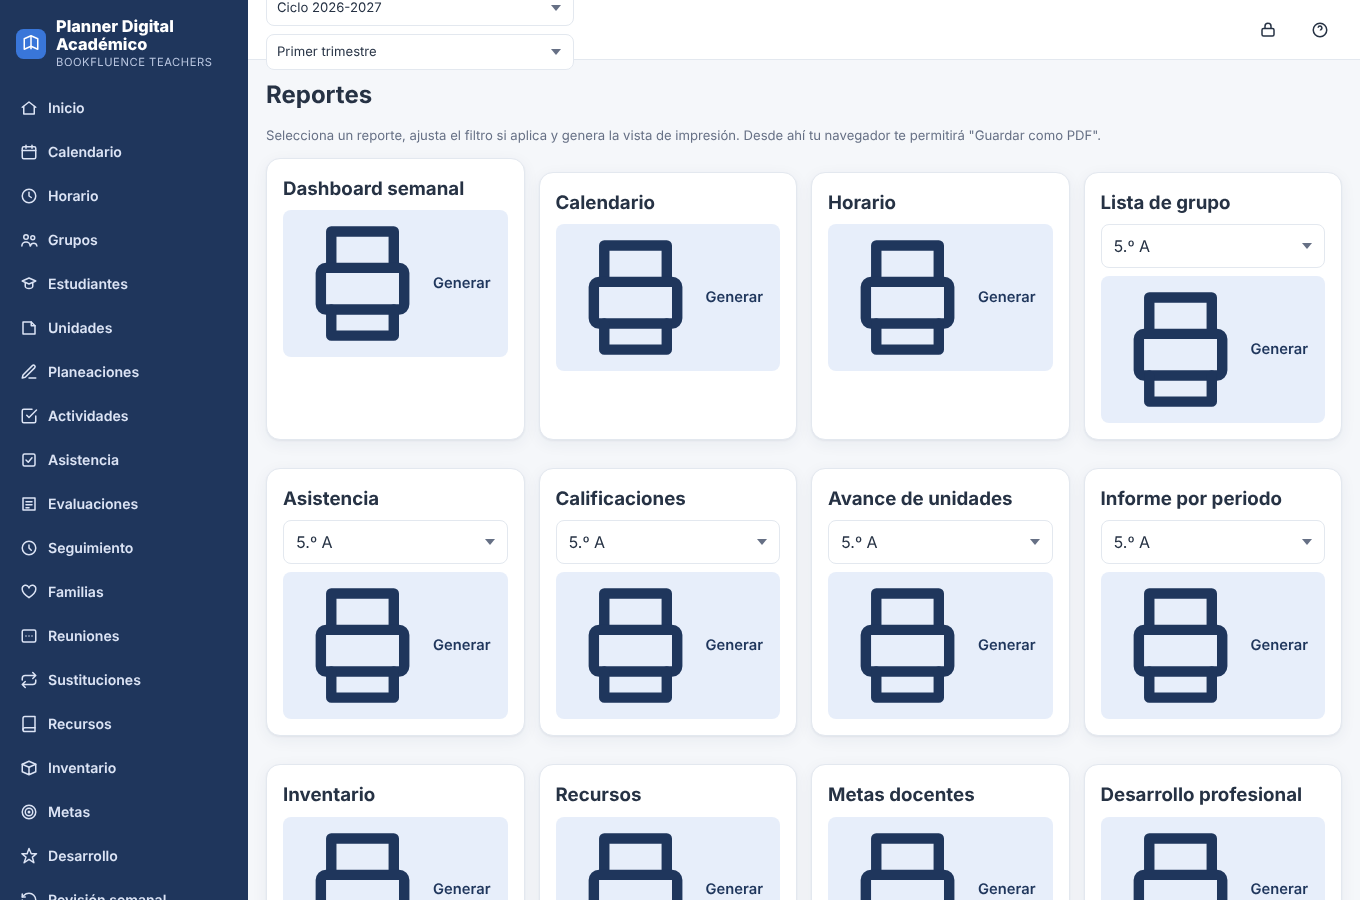Open group dropdown in Calificaciones card
The height and width of the screenshot is (900, 1360).
pos(668,542)
